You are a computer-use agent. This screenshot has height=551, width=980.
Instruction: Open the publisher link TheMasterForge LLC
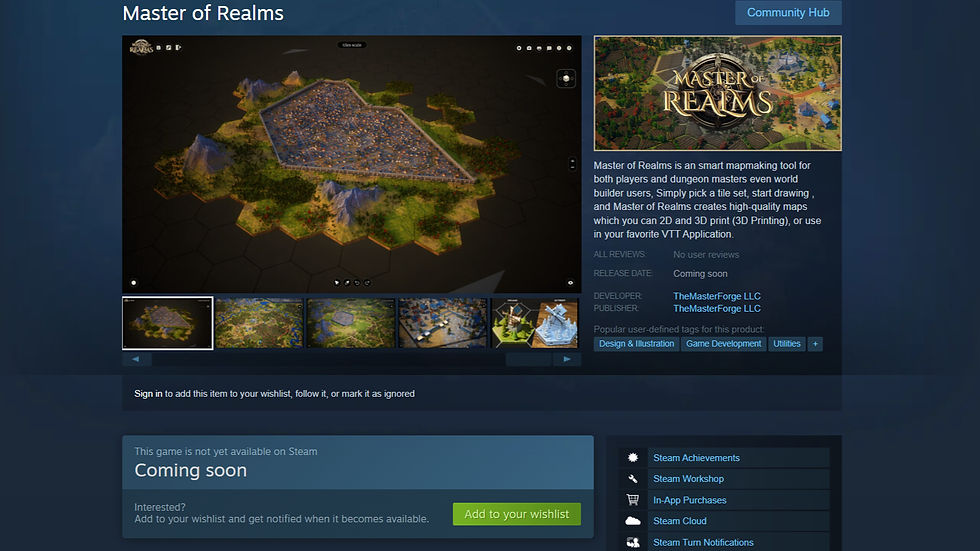tap(717, 309)
